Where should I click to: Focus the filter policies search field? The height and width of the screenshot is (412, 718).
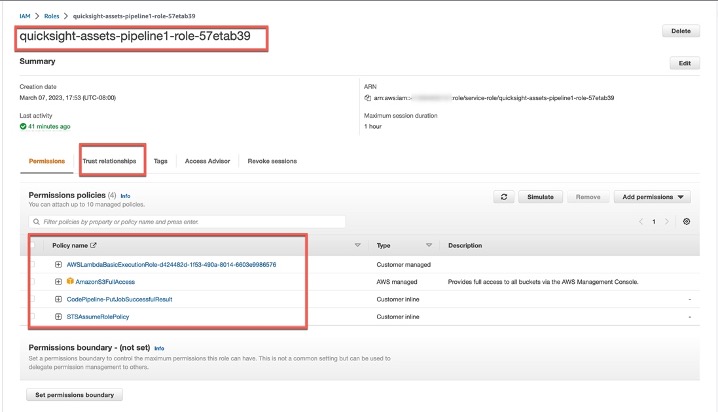click(187, 222)
